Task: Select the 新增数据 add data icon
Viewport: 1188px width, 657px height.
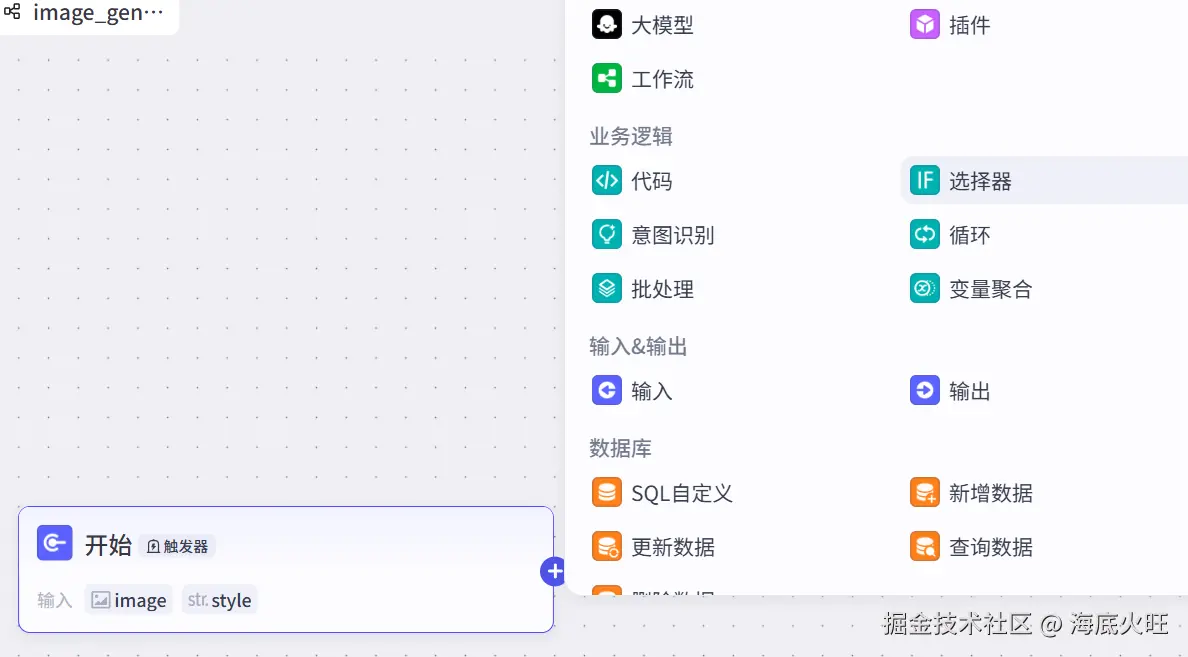Action: coord(925,492)
